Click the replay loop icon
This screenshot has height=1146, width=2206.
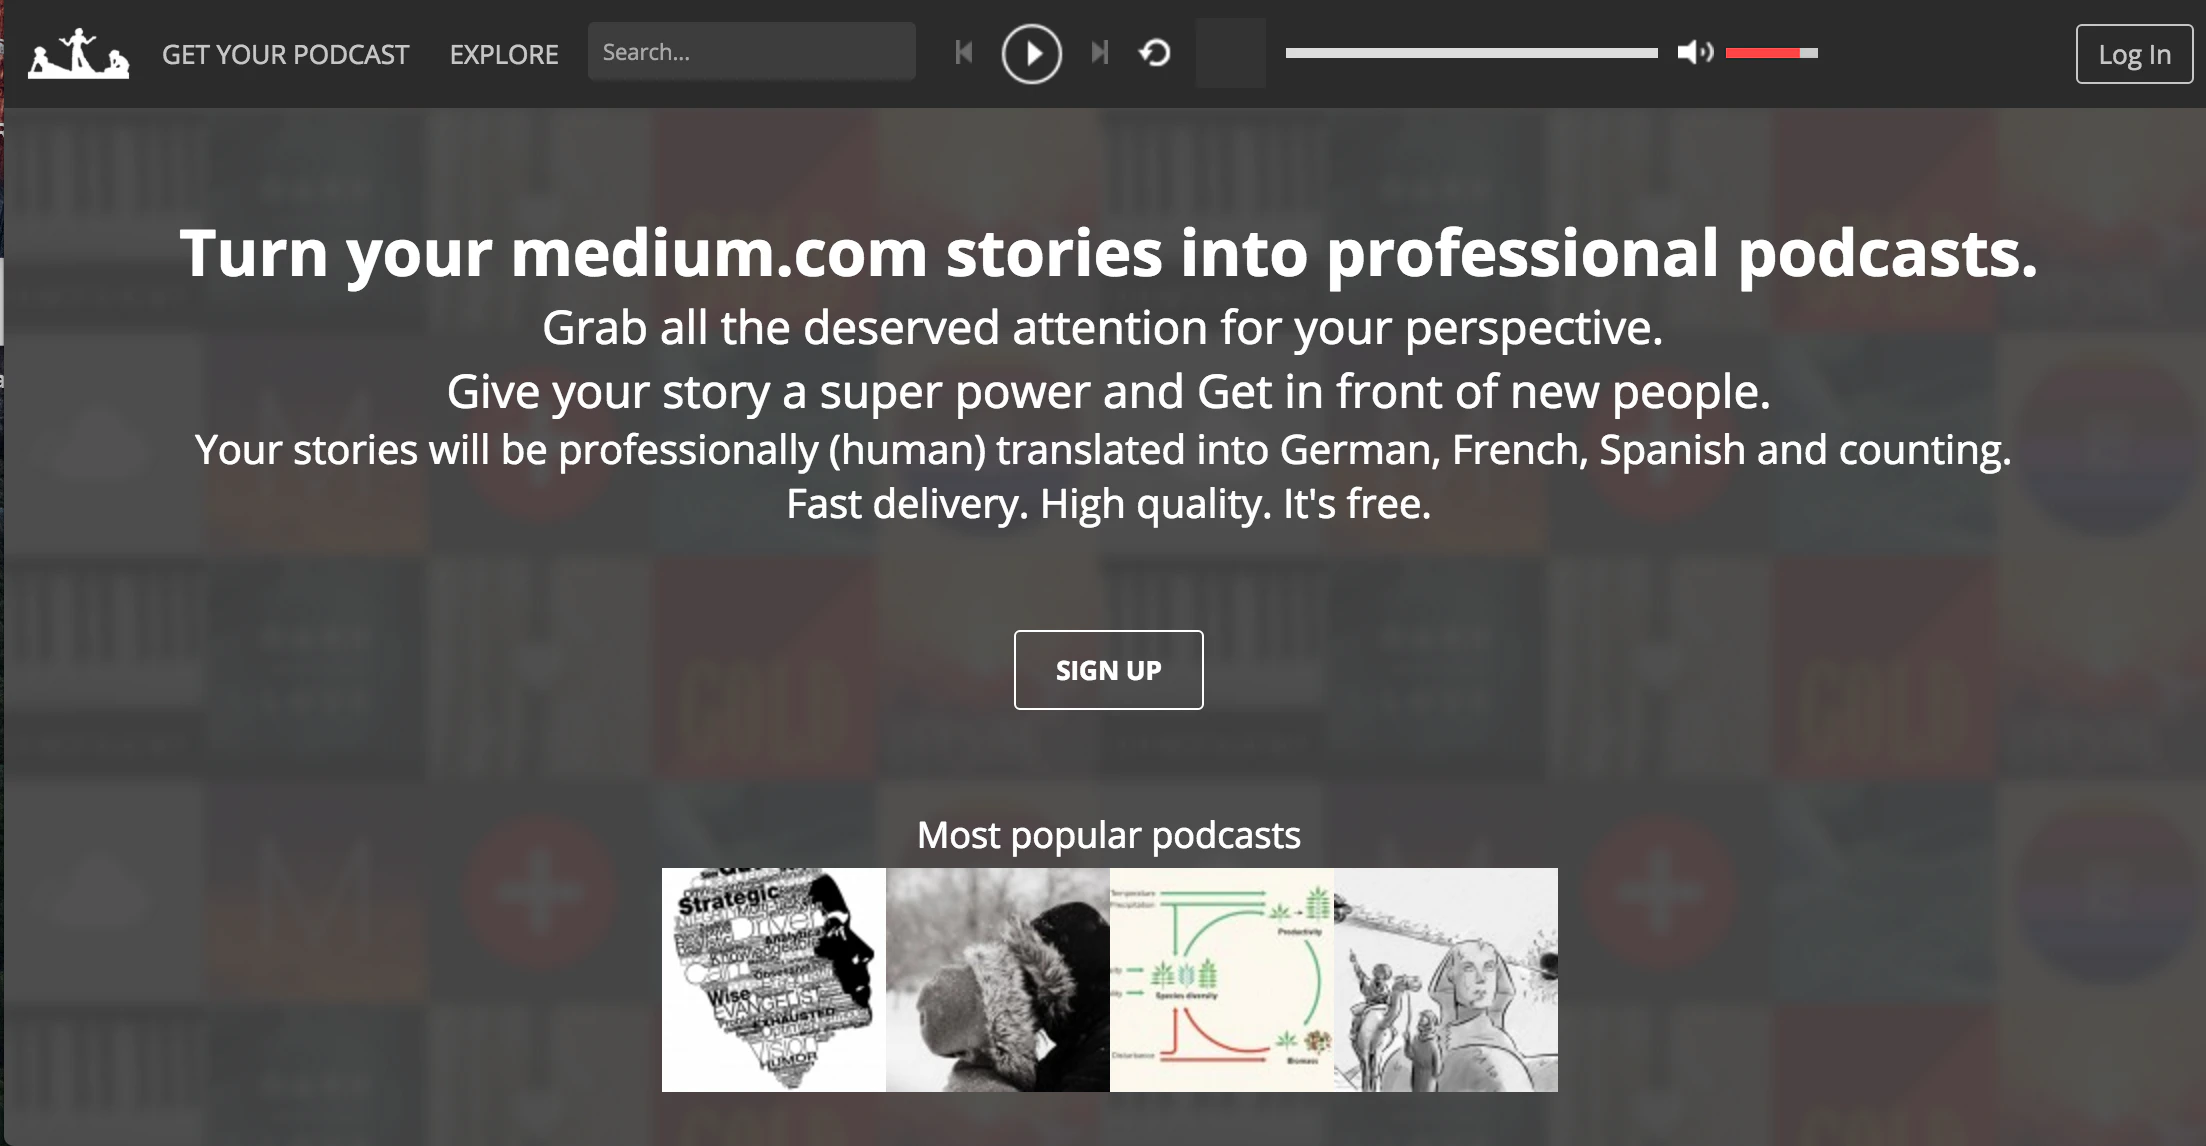[1155, 52]
